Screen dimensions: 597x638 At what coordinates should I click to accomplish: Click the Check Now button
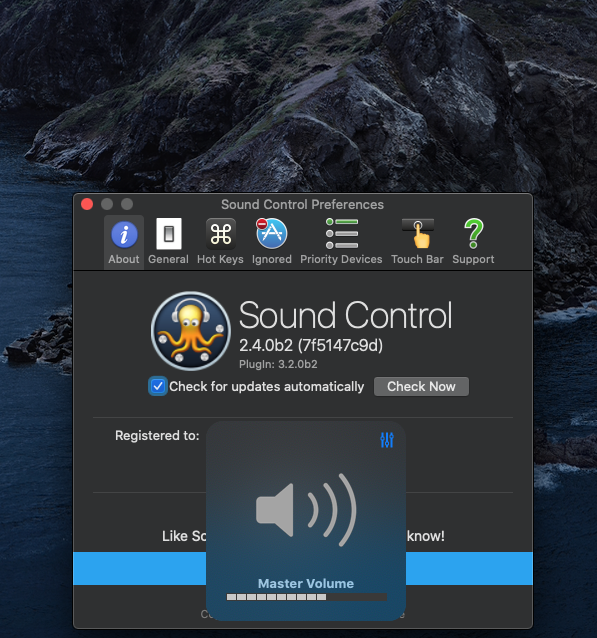tap(421, 386)
